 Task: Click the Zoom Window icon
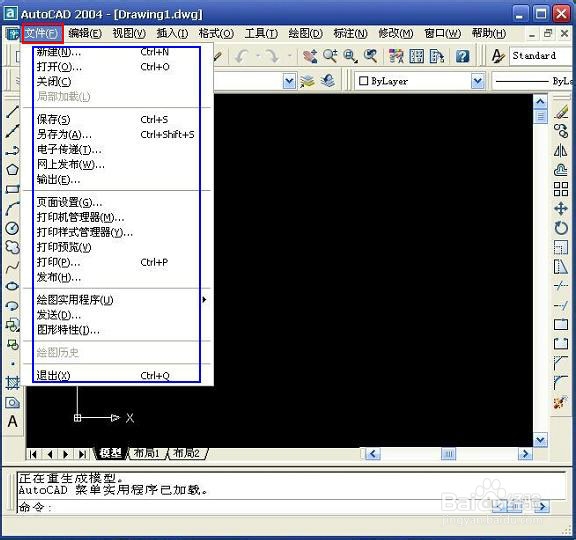pos(350,56)
